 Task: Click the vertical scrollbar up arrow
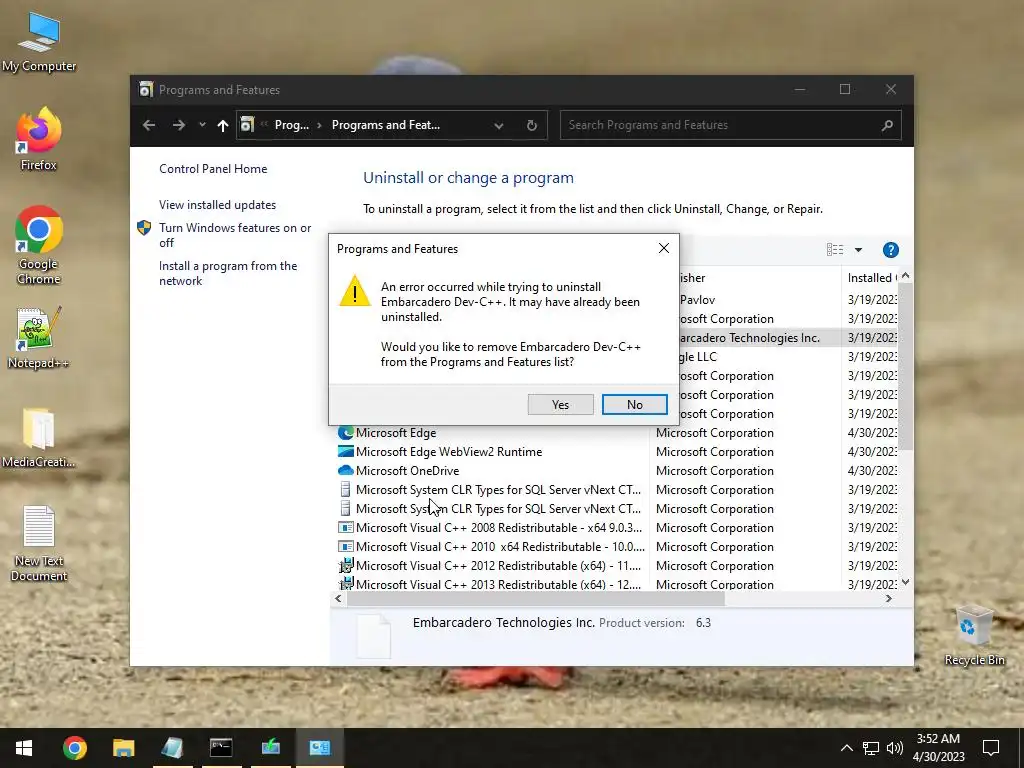[905, 276]
